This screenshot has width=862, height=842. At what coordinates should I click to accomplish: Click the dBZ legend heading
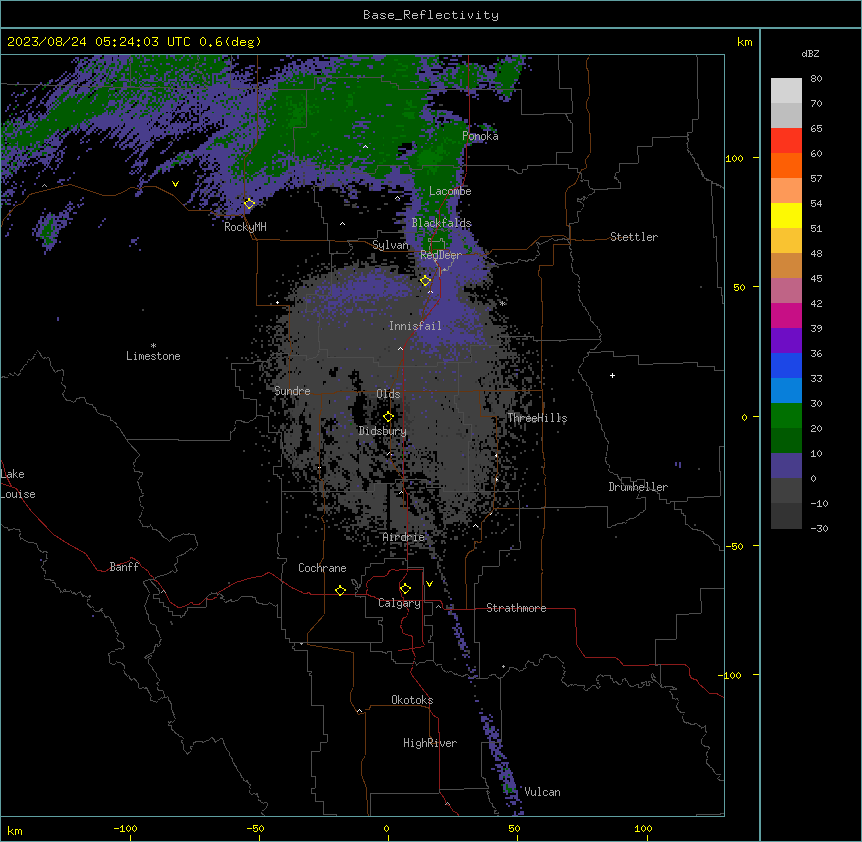click(x=810, y=53)
